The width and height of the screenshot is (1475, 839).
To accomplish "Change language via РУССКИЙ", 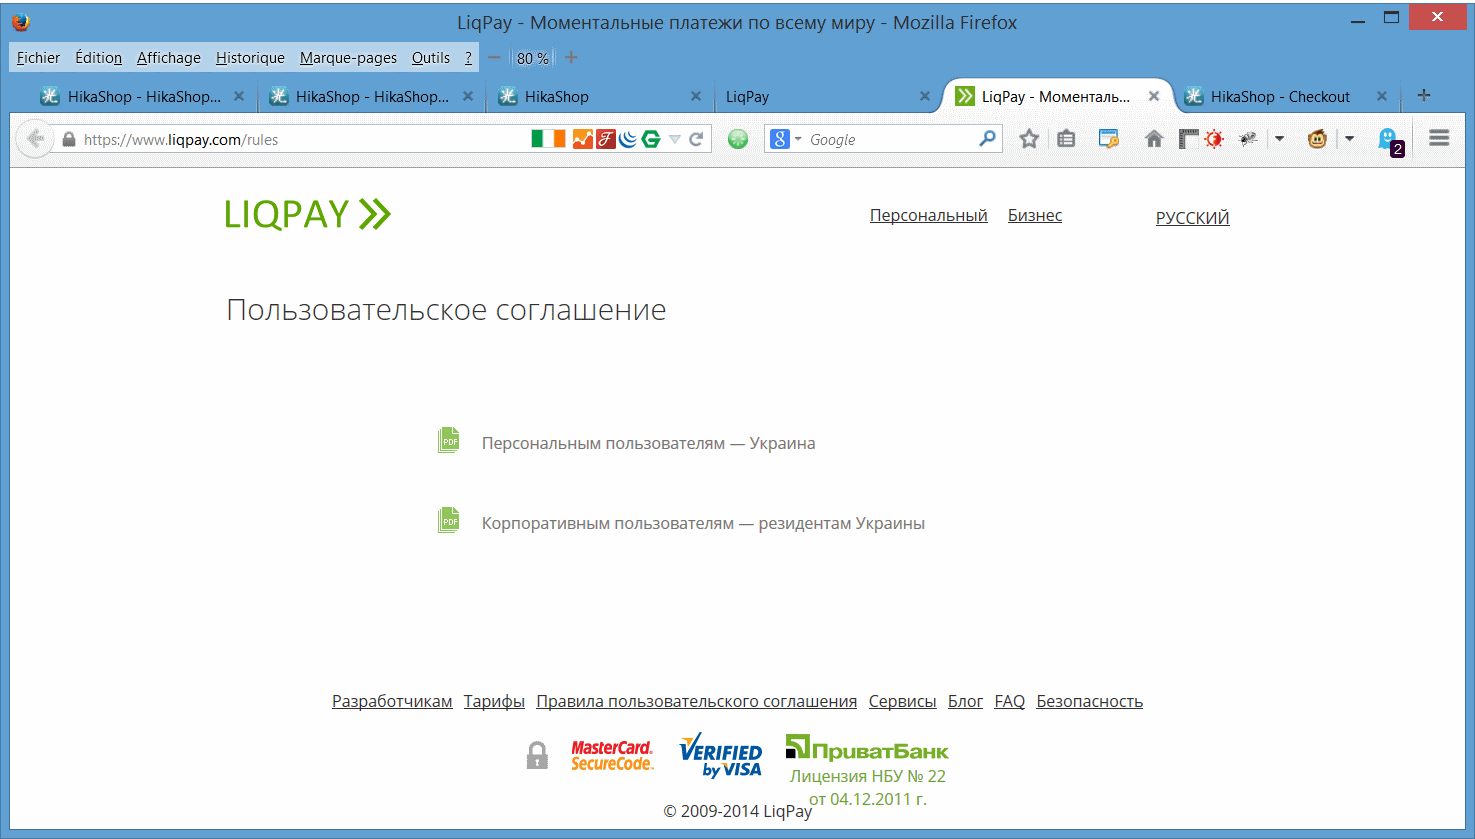I will click(1193, 218).
